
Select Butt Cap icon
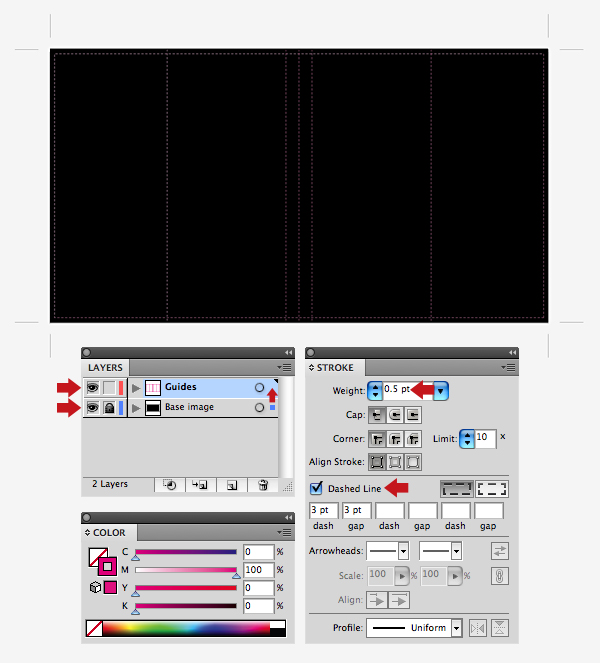(377, 415)
